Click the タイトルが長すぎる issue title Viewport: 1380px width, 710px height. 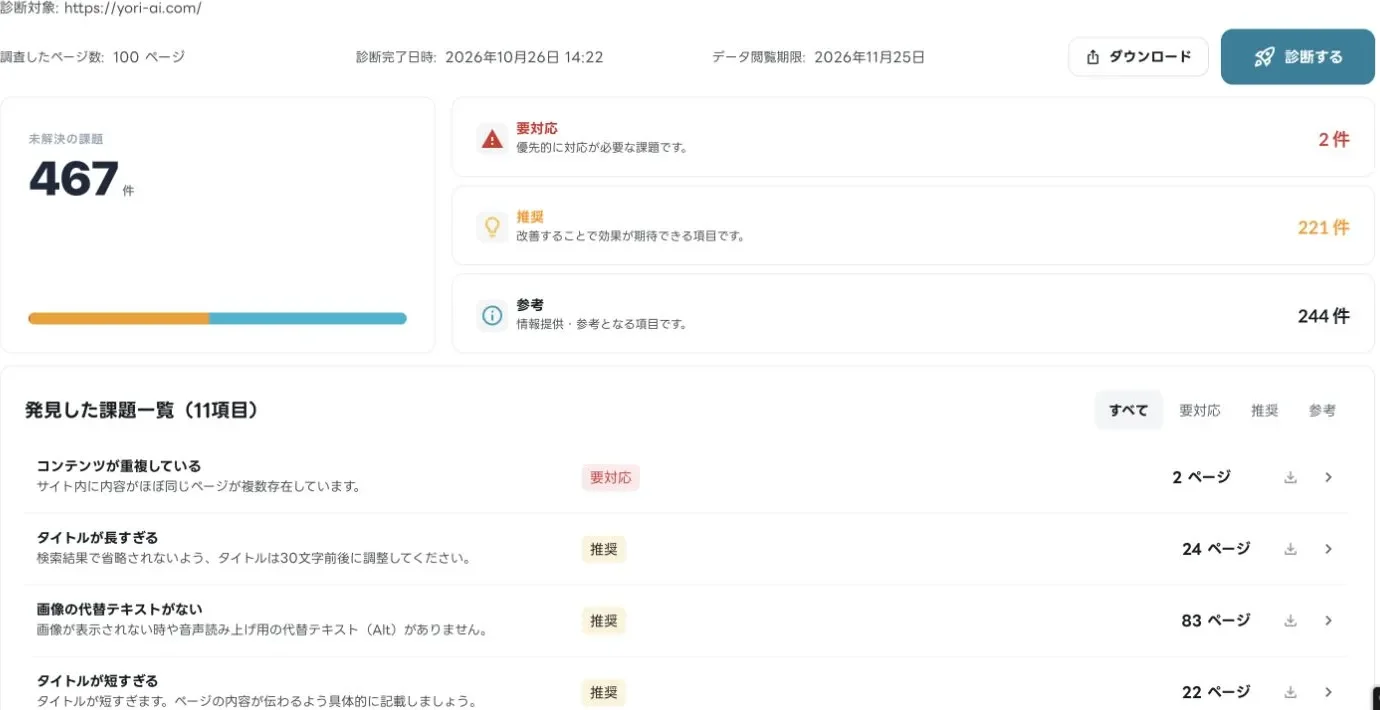97,538
